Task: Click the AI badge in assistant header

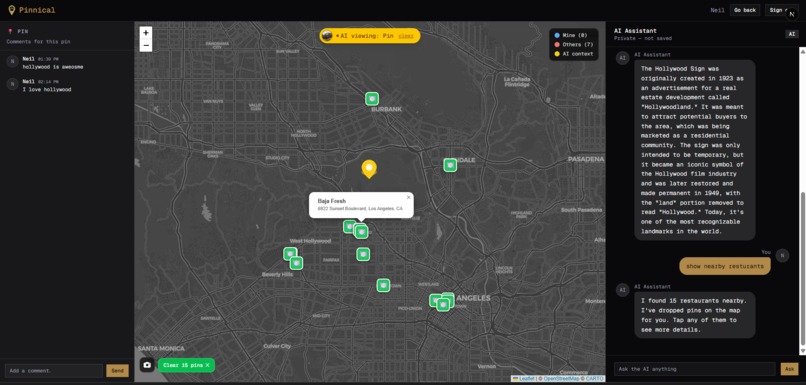Action: [x=792, y=34]
